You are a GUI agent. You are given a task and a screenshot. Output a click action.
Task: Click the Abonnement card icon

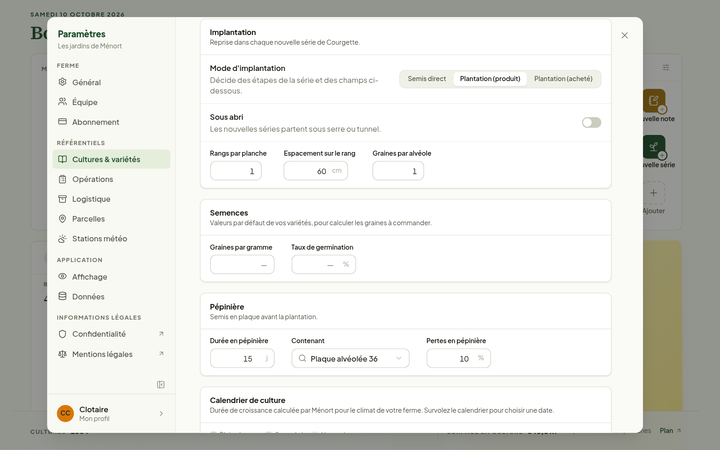[62, 121]
